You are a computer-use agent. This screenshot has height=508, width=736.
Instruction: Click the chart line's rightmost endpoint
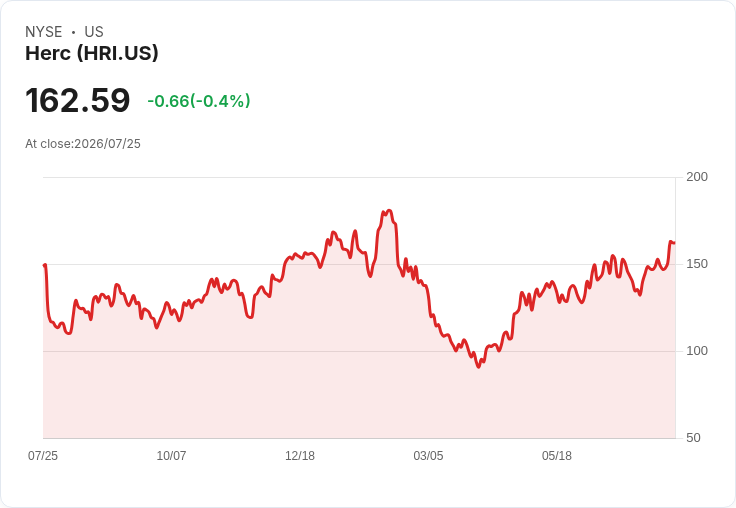pyautogui.click(x=674, y=243)
